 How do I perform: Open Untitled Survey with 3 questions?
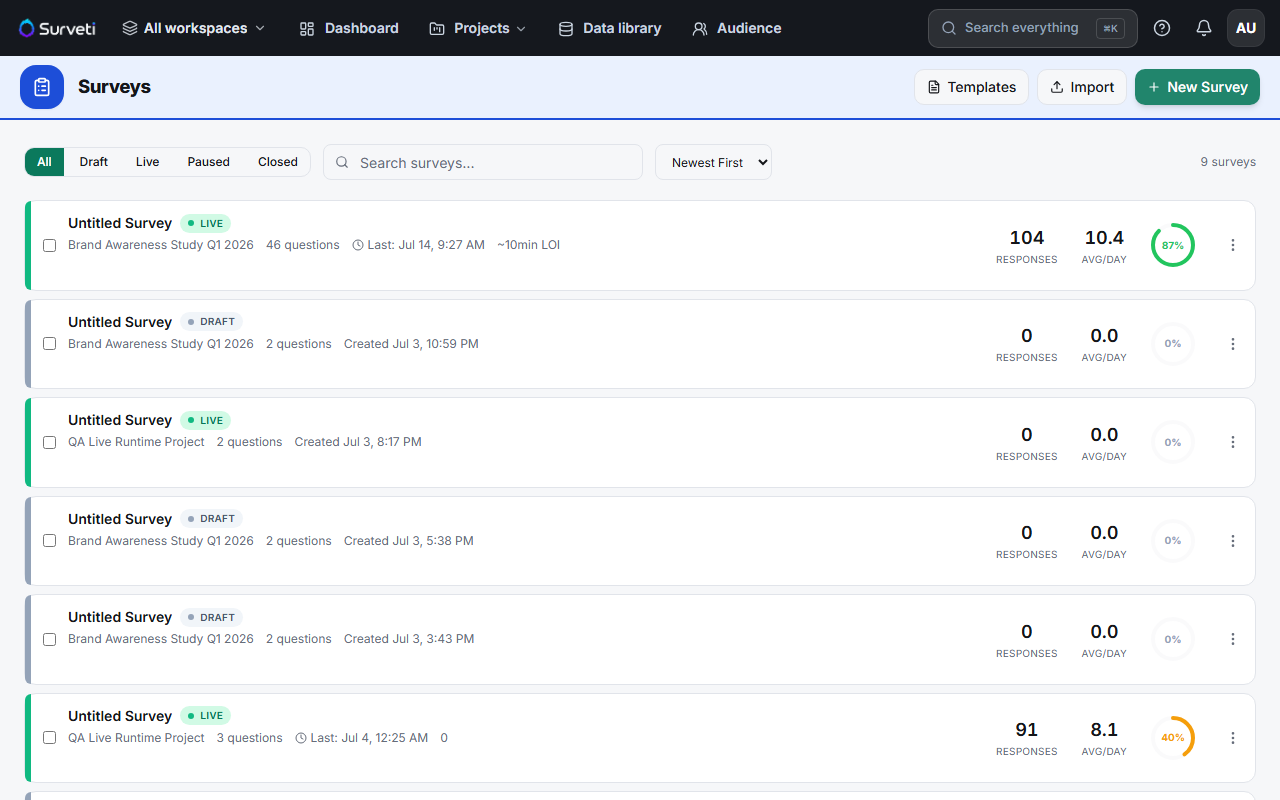120,716
